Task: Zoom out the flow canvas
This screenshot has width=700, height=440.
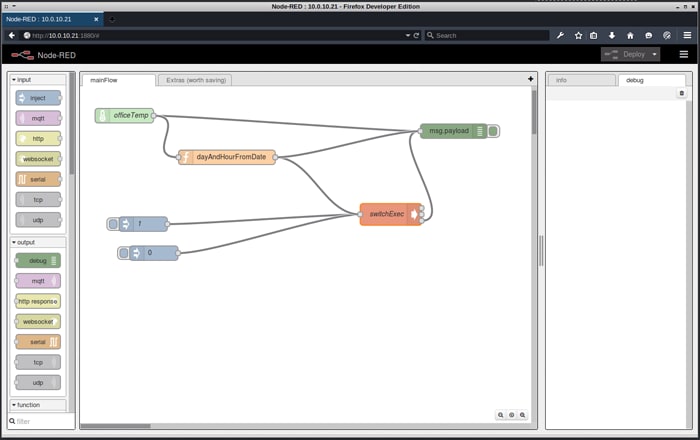Action: 500,415
